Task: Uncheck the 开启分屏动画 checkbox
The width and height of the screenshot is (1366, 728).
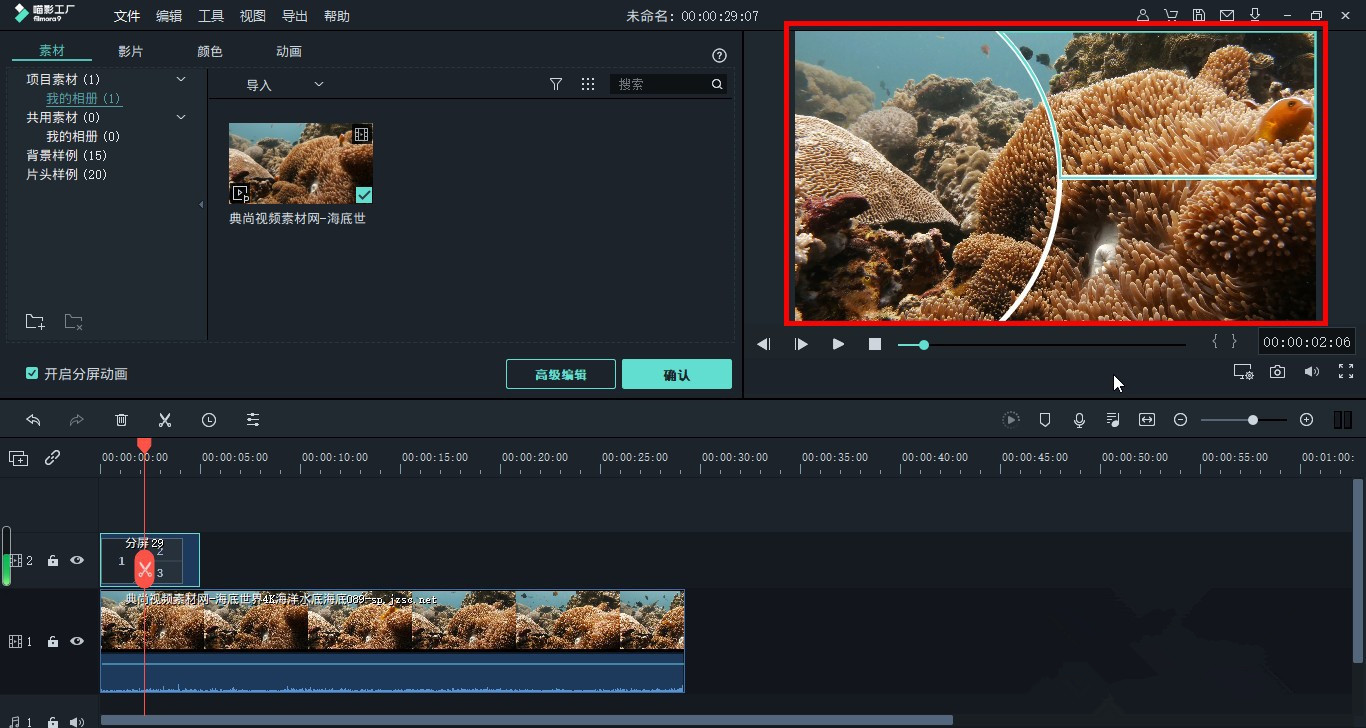Action: click(x=32, y=374)
